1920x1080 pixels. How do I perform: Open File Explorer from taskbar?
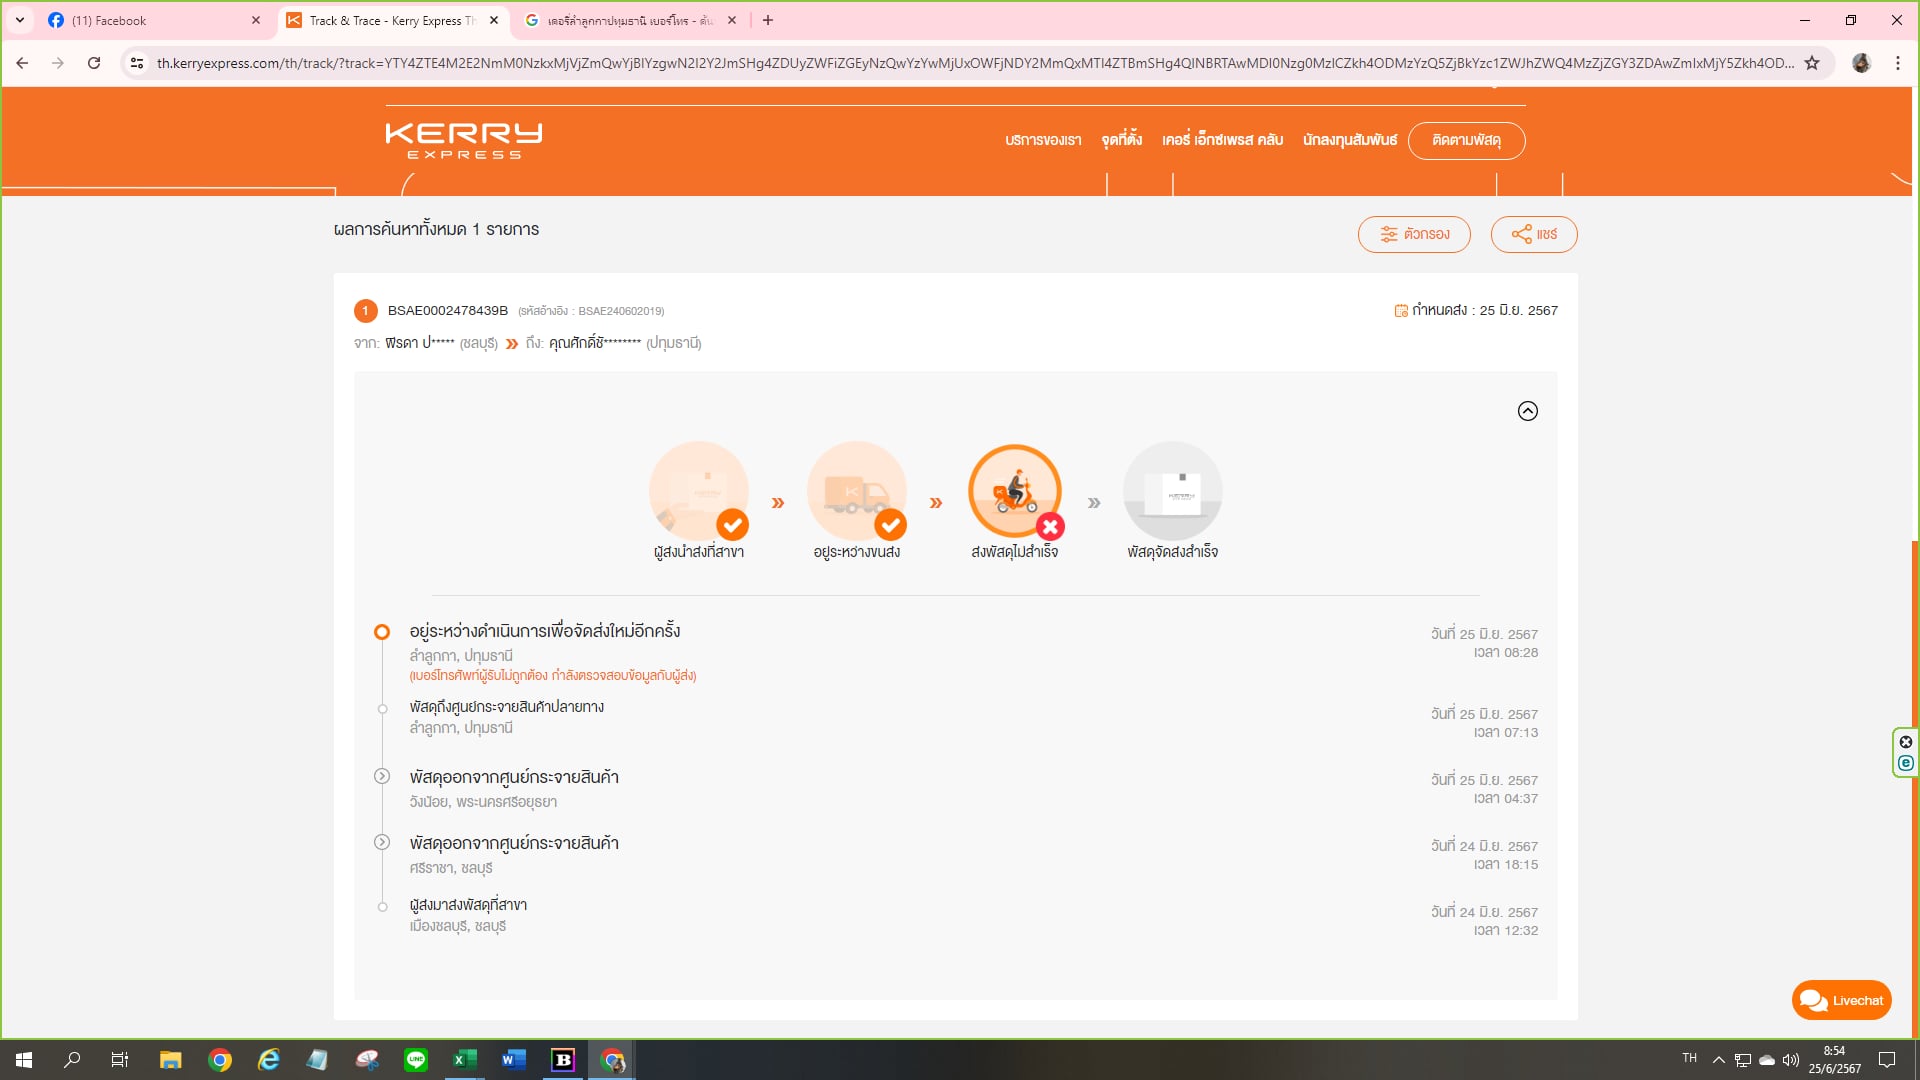click(170, 1060)
